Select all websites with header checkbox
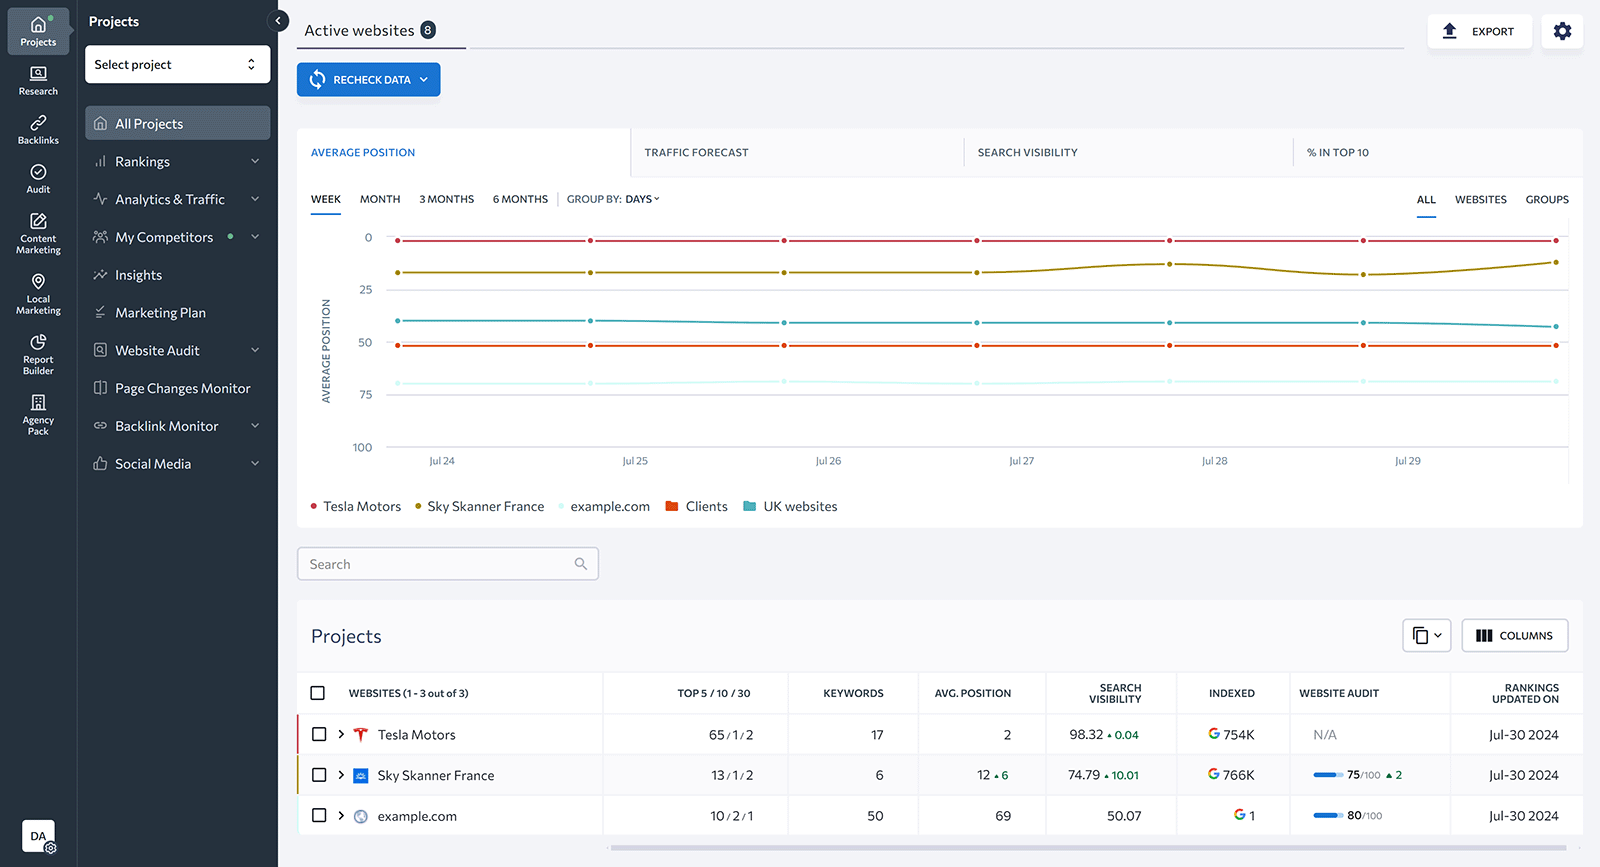 (x=318, y=693)
